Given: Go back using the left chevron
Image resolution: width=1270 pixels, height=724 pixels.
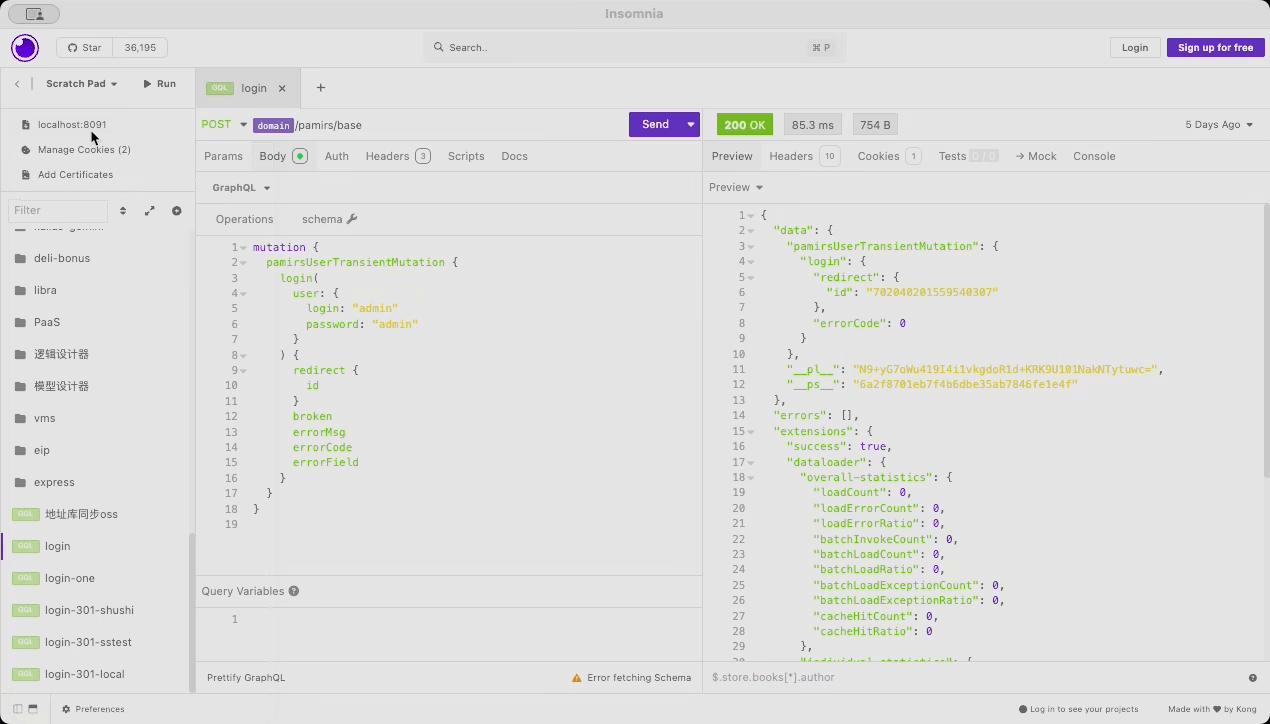Looking at the screenshot, I should [17, 84].
